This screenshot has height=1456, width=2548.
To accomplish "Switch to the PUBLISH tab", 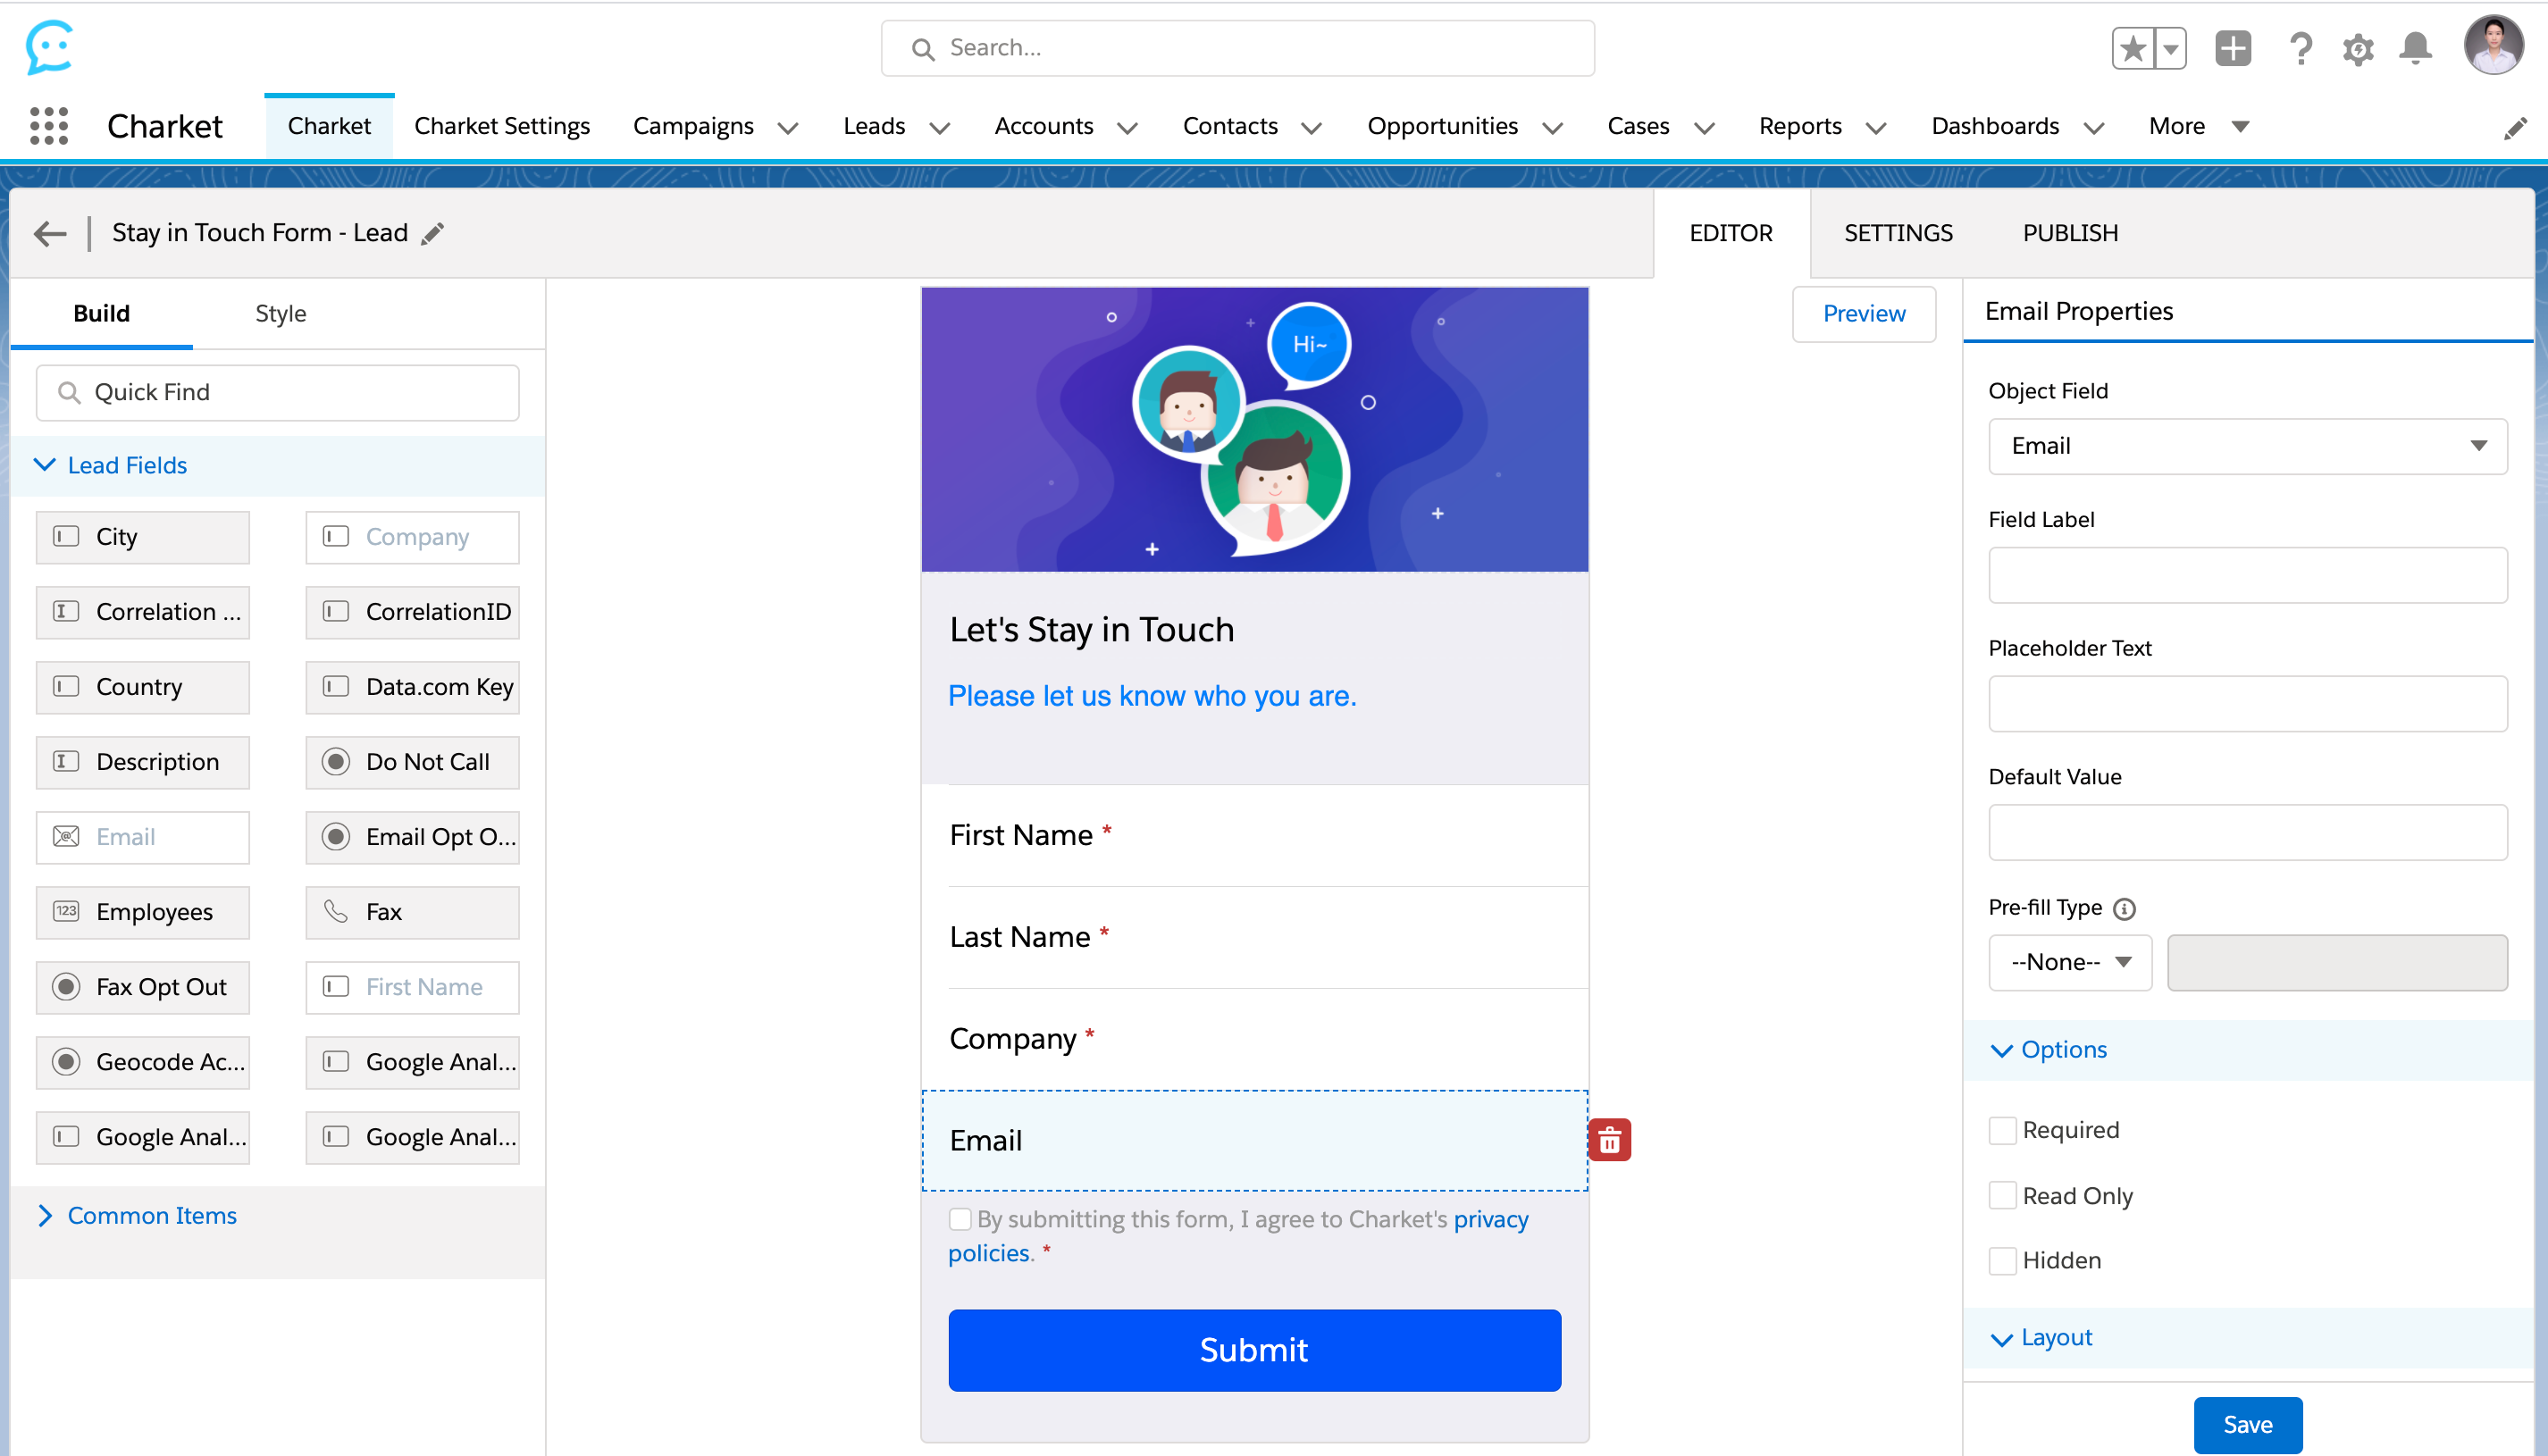I will point(2070,233).
